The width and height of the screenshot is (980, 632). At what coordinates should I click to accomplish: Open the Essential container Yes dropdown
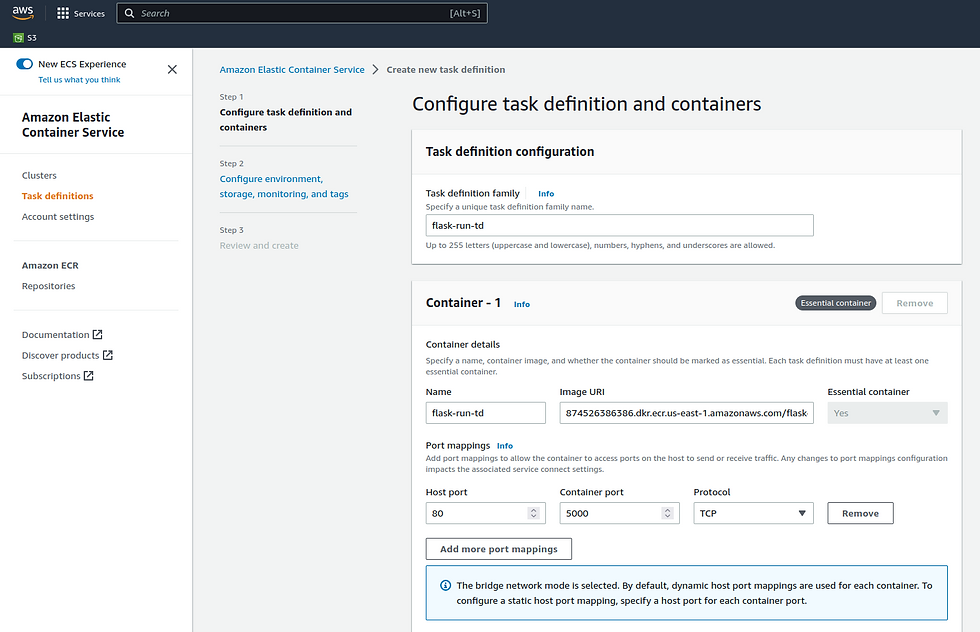pos(887,413)
